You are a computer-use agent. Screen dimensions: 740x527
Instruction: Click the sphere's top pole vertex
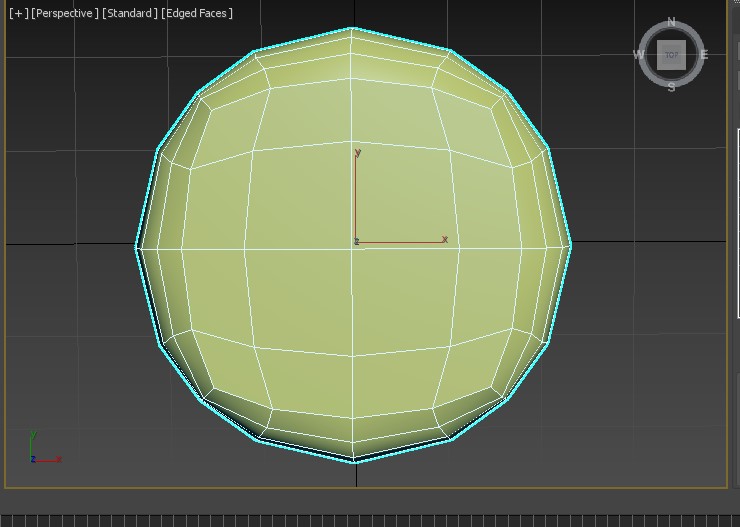tap(353, 29)
